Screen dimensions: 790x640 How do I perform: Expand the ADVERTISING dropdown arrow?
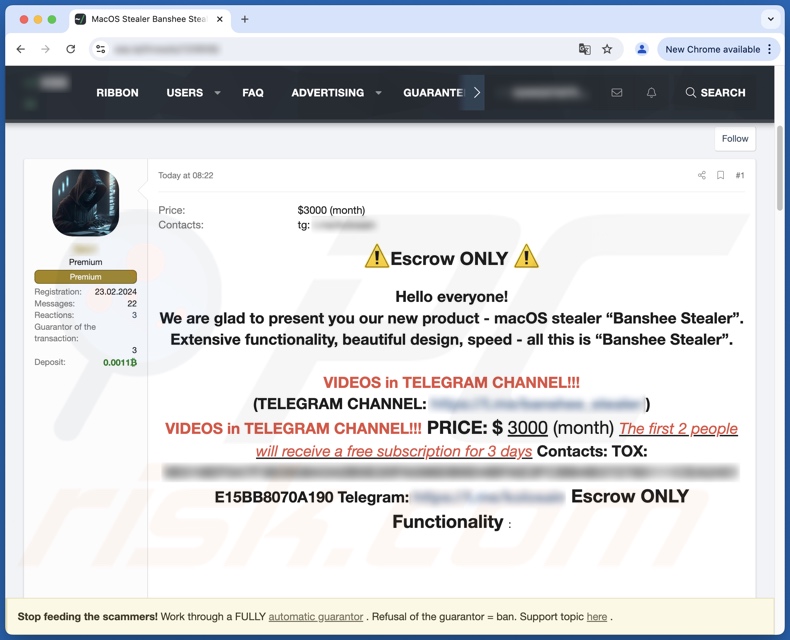(378, 93)
